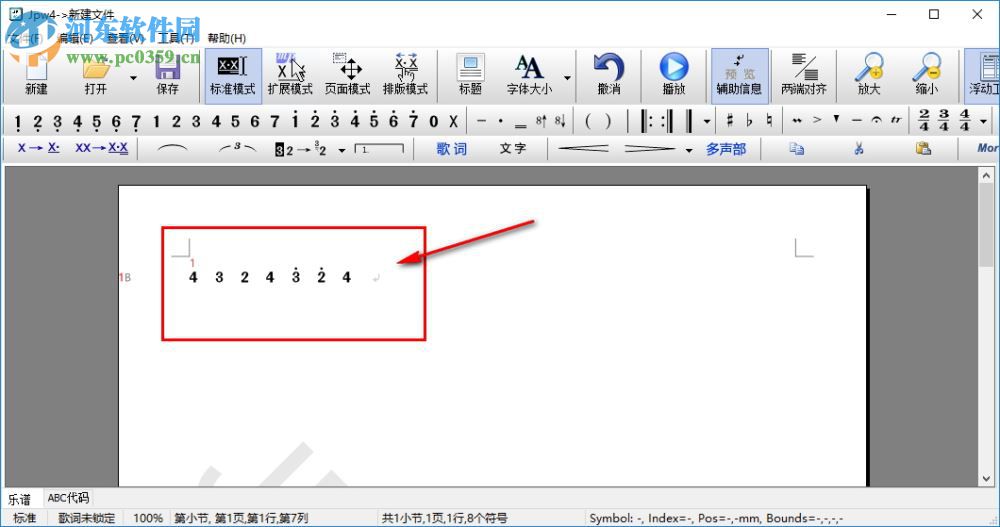This screenshot has height=527, width=1000.
Task: Copy with the copy icon
Action: pos(796,149)
